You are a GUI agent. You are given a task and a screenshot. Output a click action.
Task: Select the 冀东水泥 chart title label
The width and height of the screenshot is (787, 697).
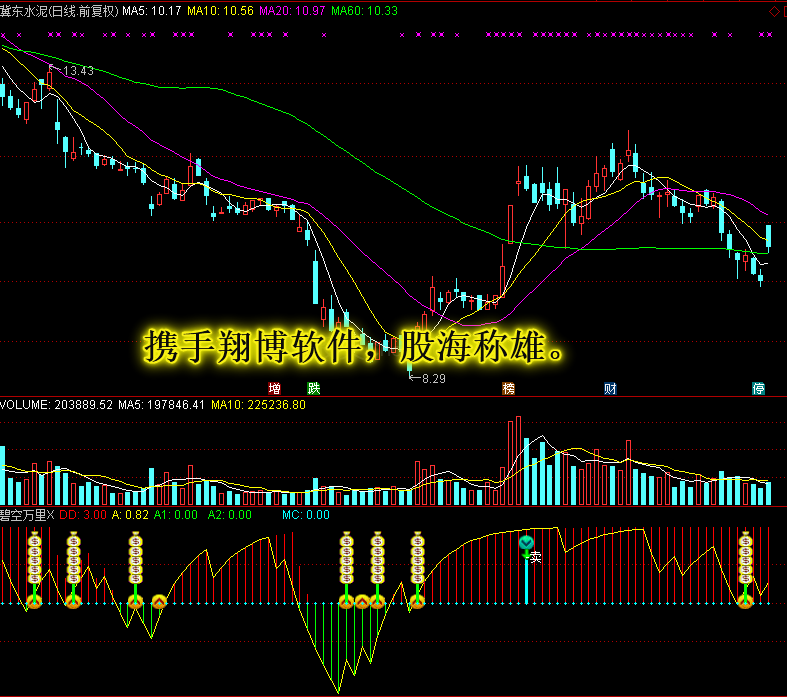tap(59, 11)
